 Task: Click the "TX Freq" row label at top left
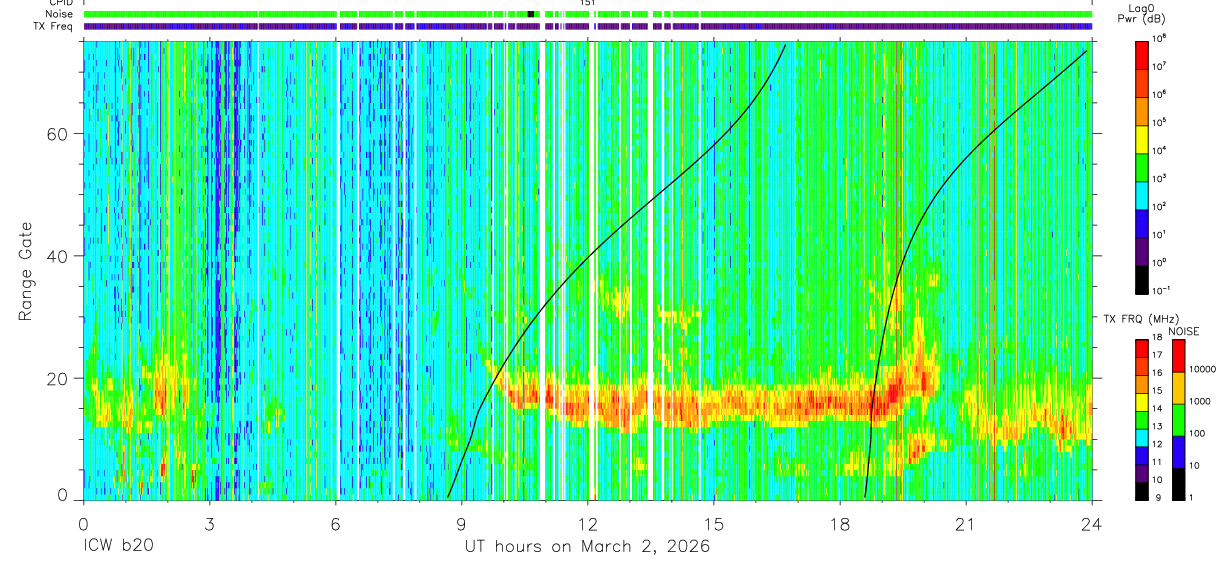tap(54, 26)
